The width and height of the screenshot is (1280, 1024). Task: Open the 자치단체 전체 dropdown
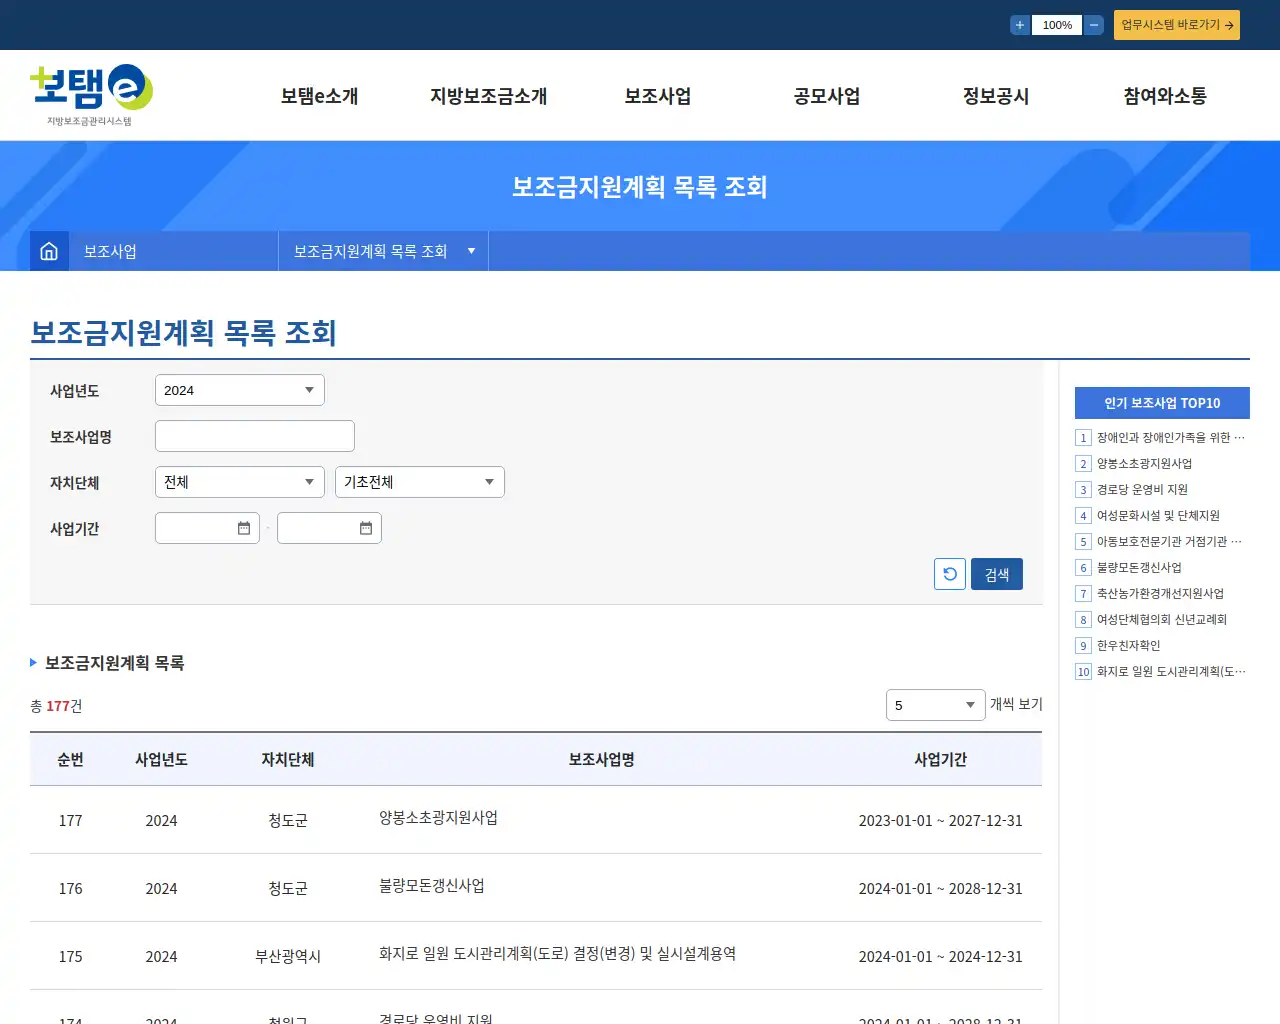pyautogui.click(x=240, y=482)
